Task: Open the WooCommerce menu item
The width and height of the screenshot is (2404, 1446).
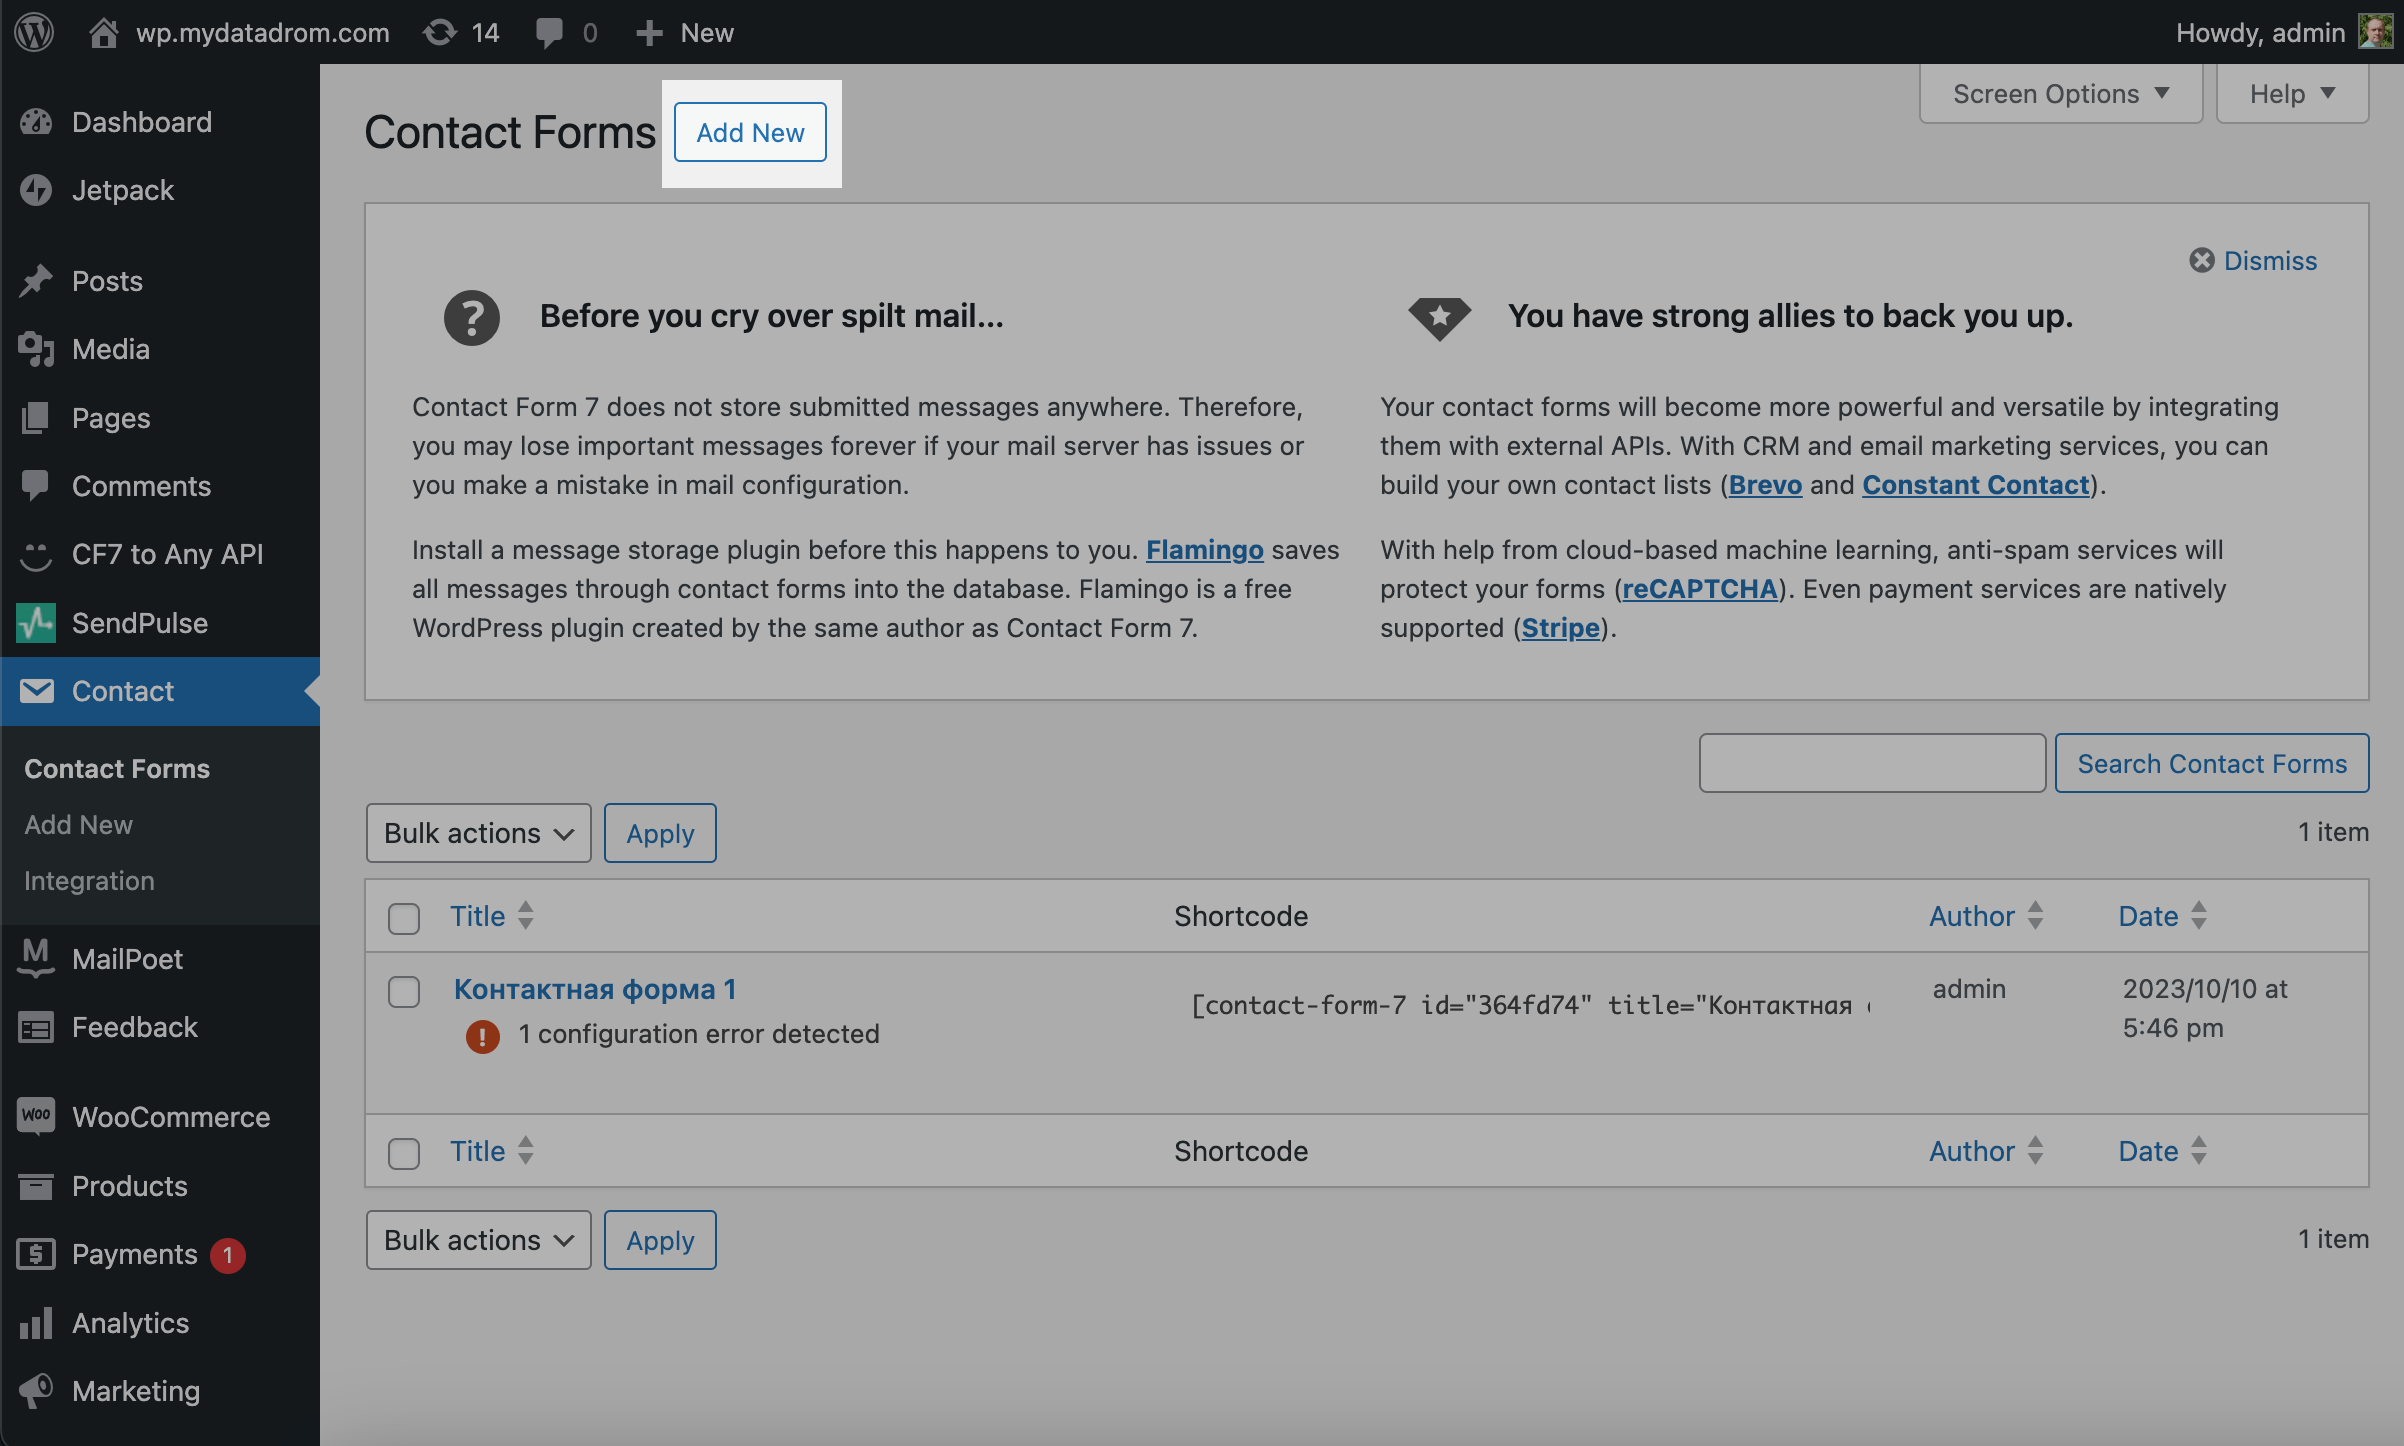Action: (x=160, y=1117)
